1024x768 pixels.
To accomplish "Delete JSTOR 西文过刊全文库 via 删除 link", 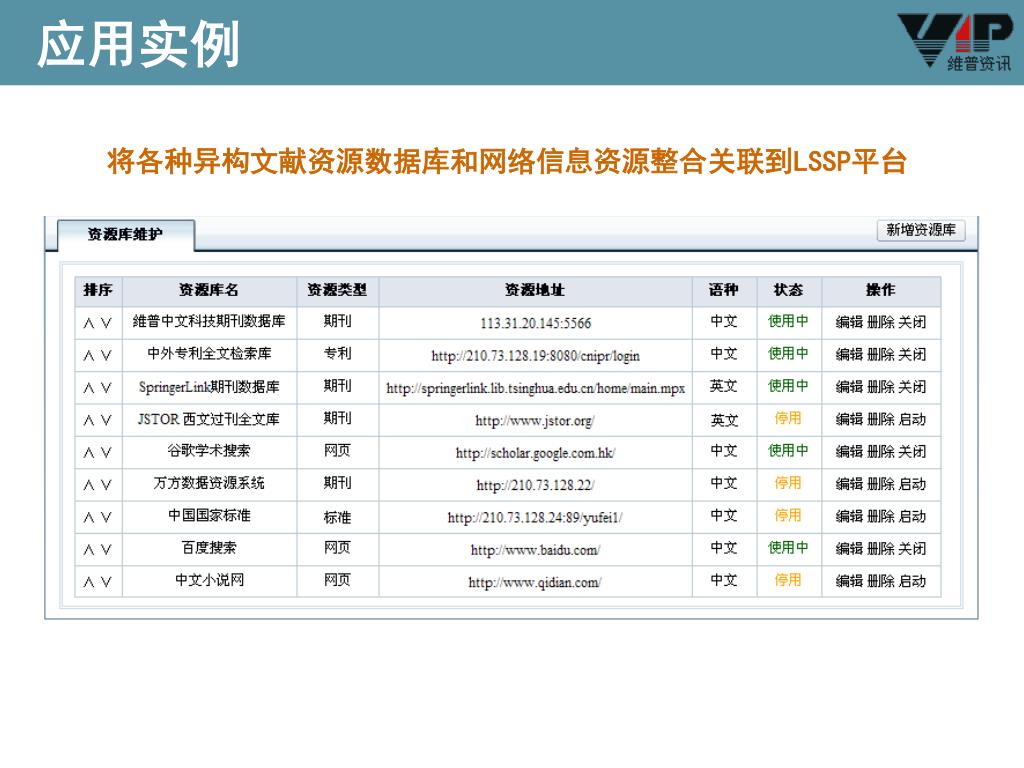I will [x=881, y=419].
